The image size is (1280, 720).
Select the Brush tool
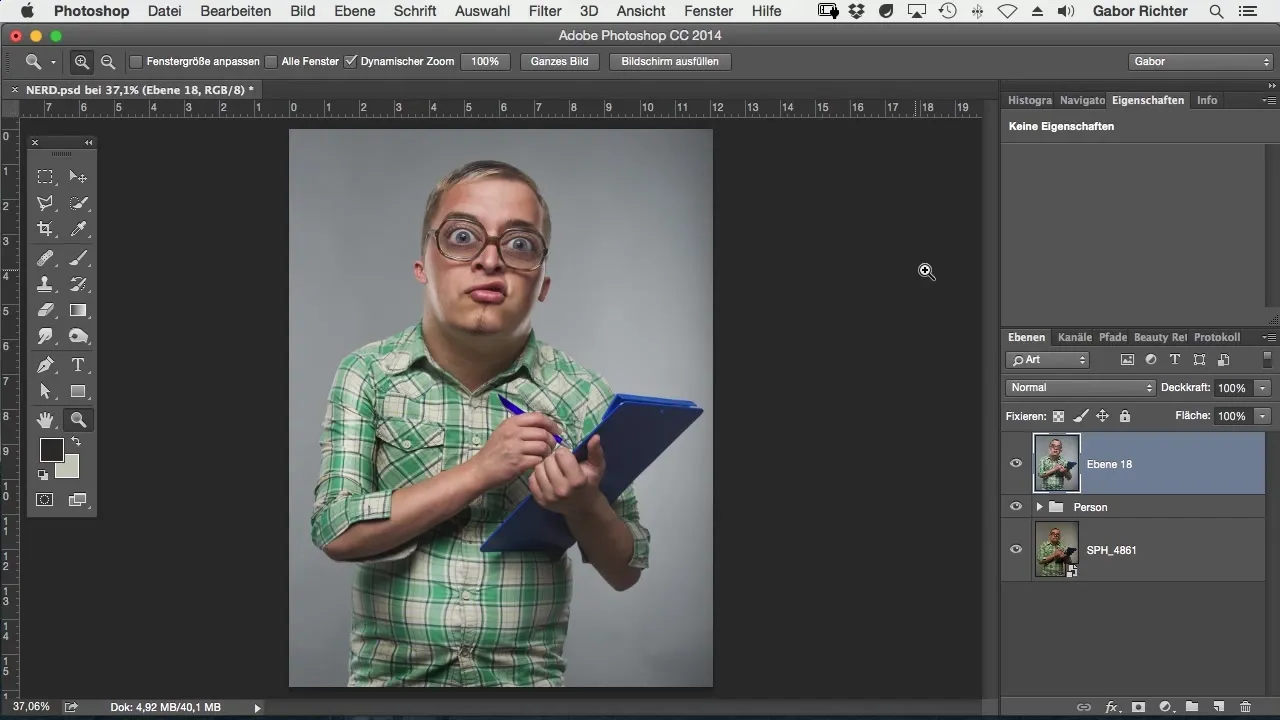coord(78,259)
